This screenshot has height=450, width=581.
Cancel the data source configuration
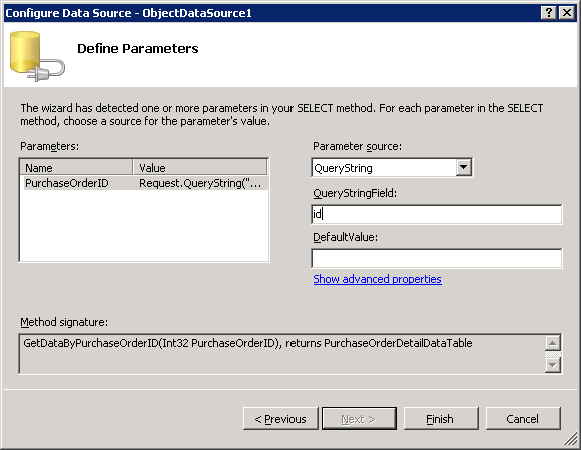523,419
